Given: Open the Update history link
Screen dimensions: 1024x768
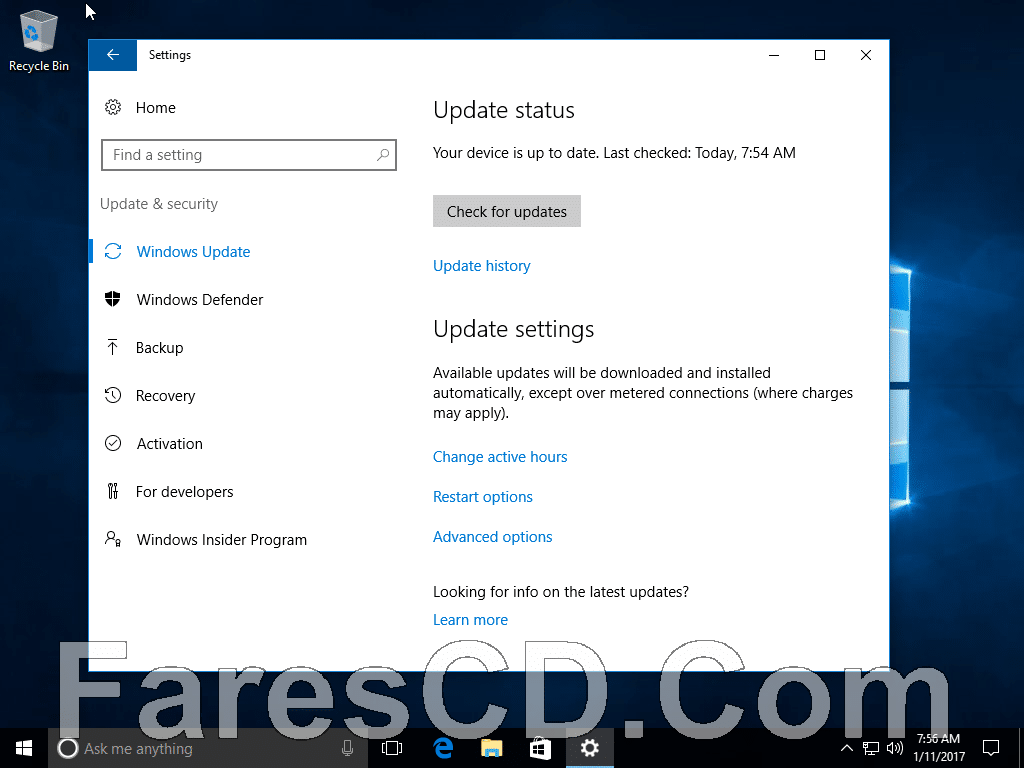Looking at the screenshot, I should (x=481, y=266).
